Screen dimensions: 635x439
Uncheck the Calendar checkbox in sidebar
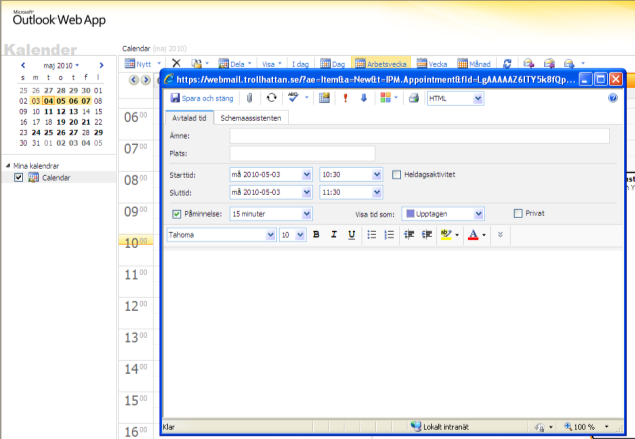18,177
